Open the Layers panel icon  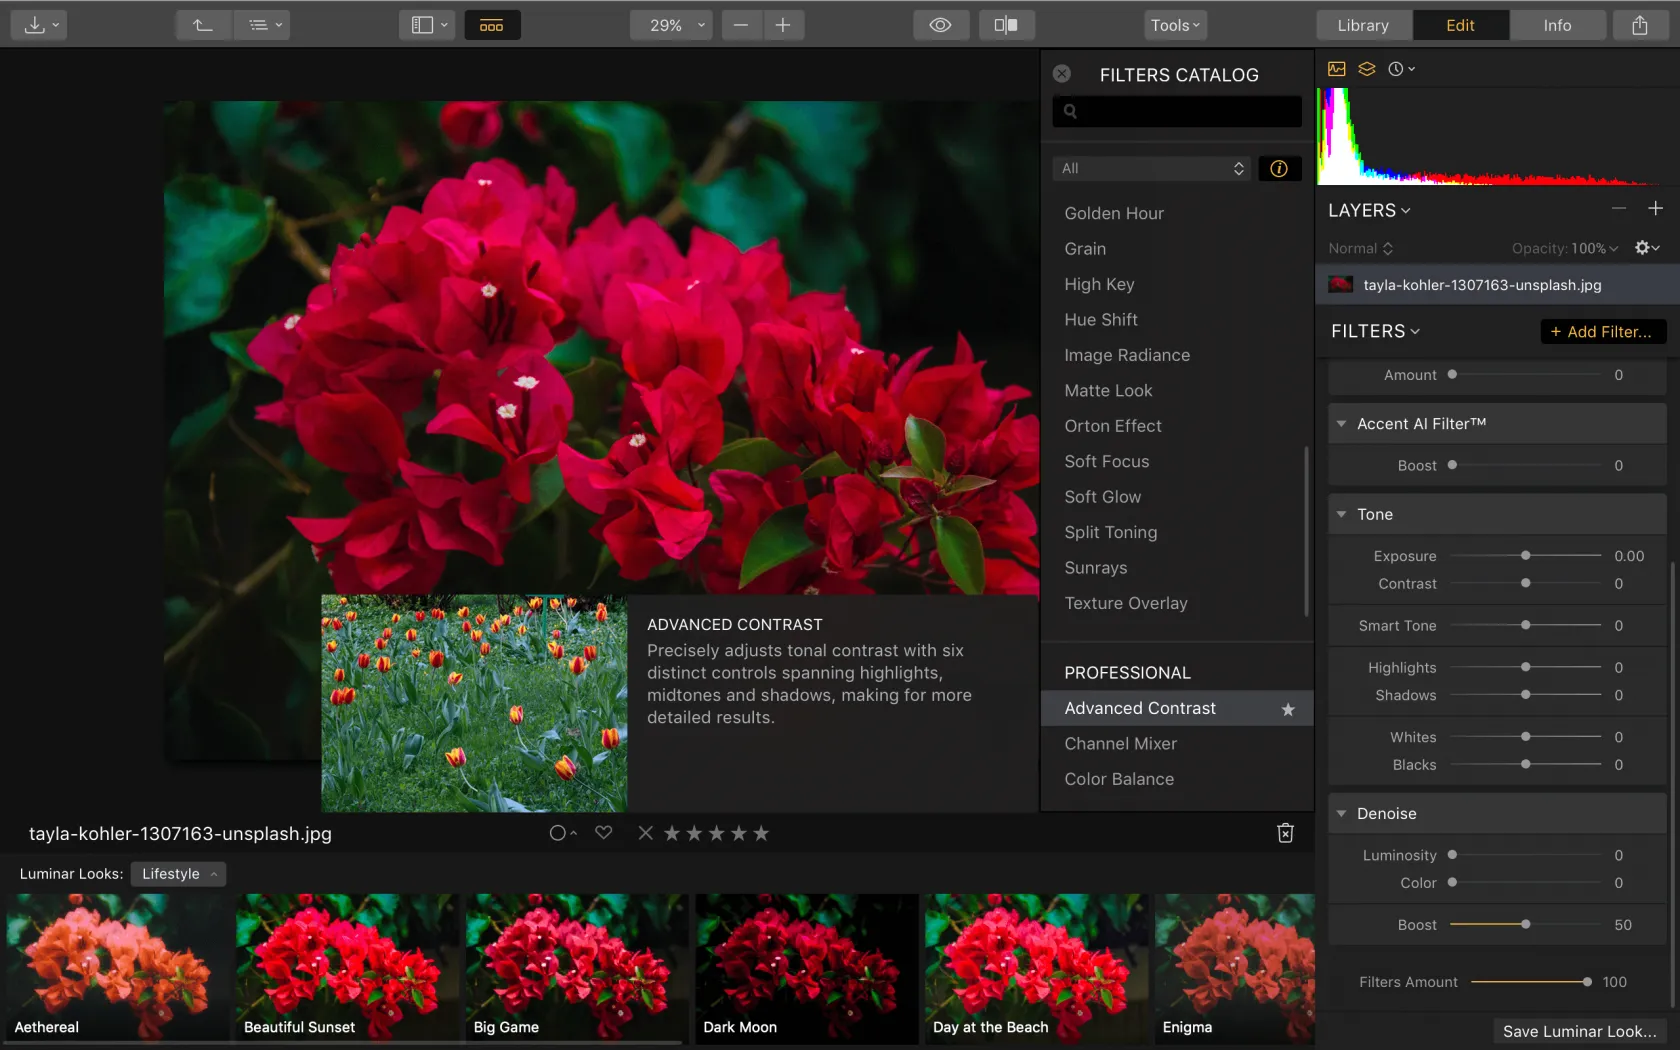click(x=1366, y=68)
